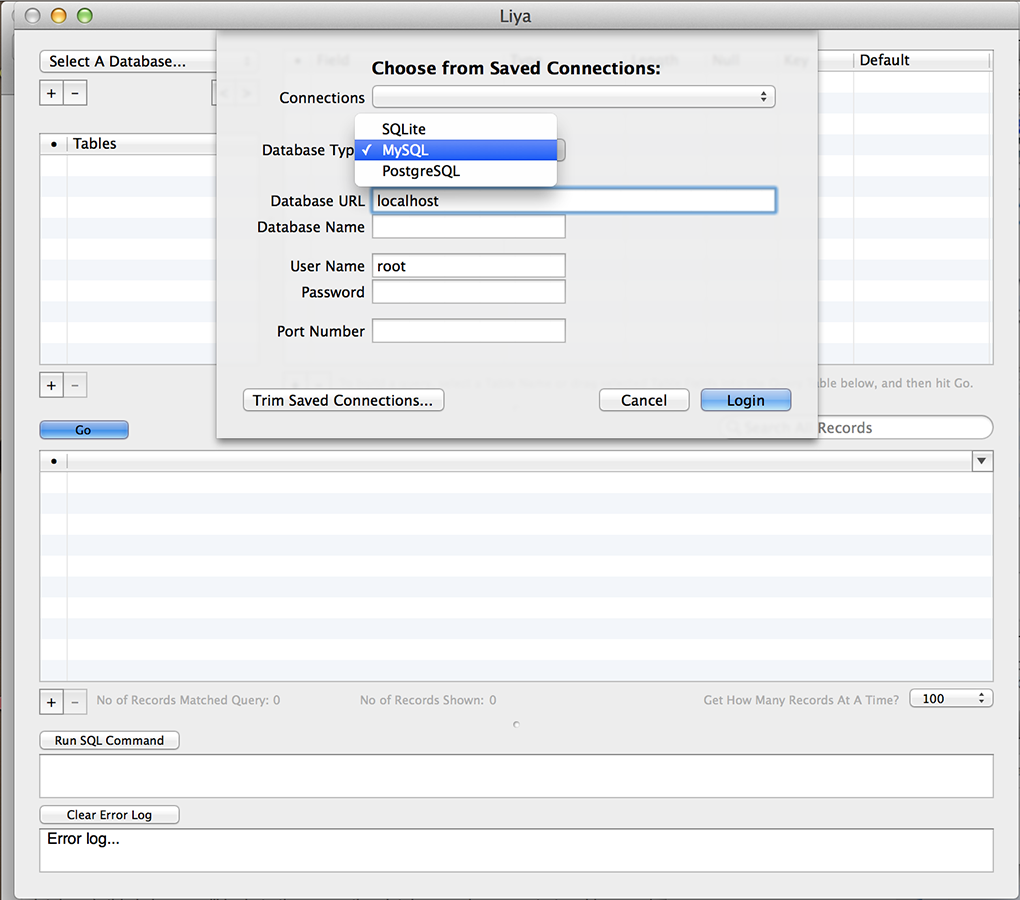Click the plus button below Select A Database

coord(51,94)
